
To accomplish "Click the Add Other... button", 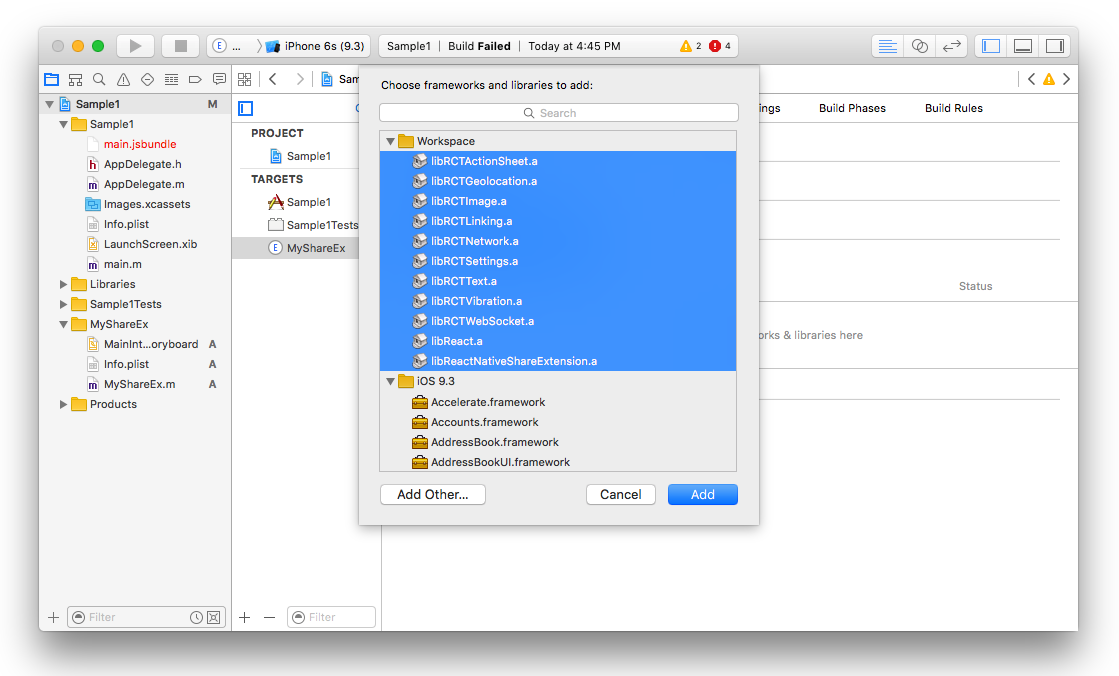I will coord(432,495).
